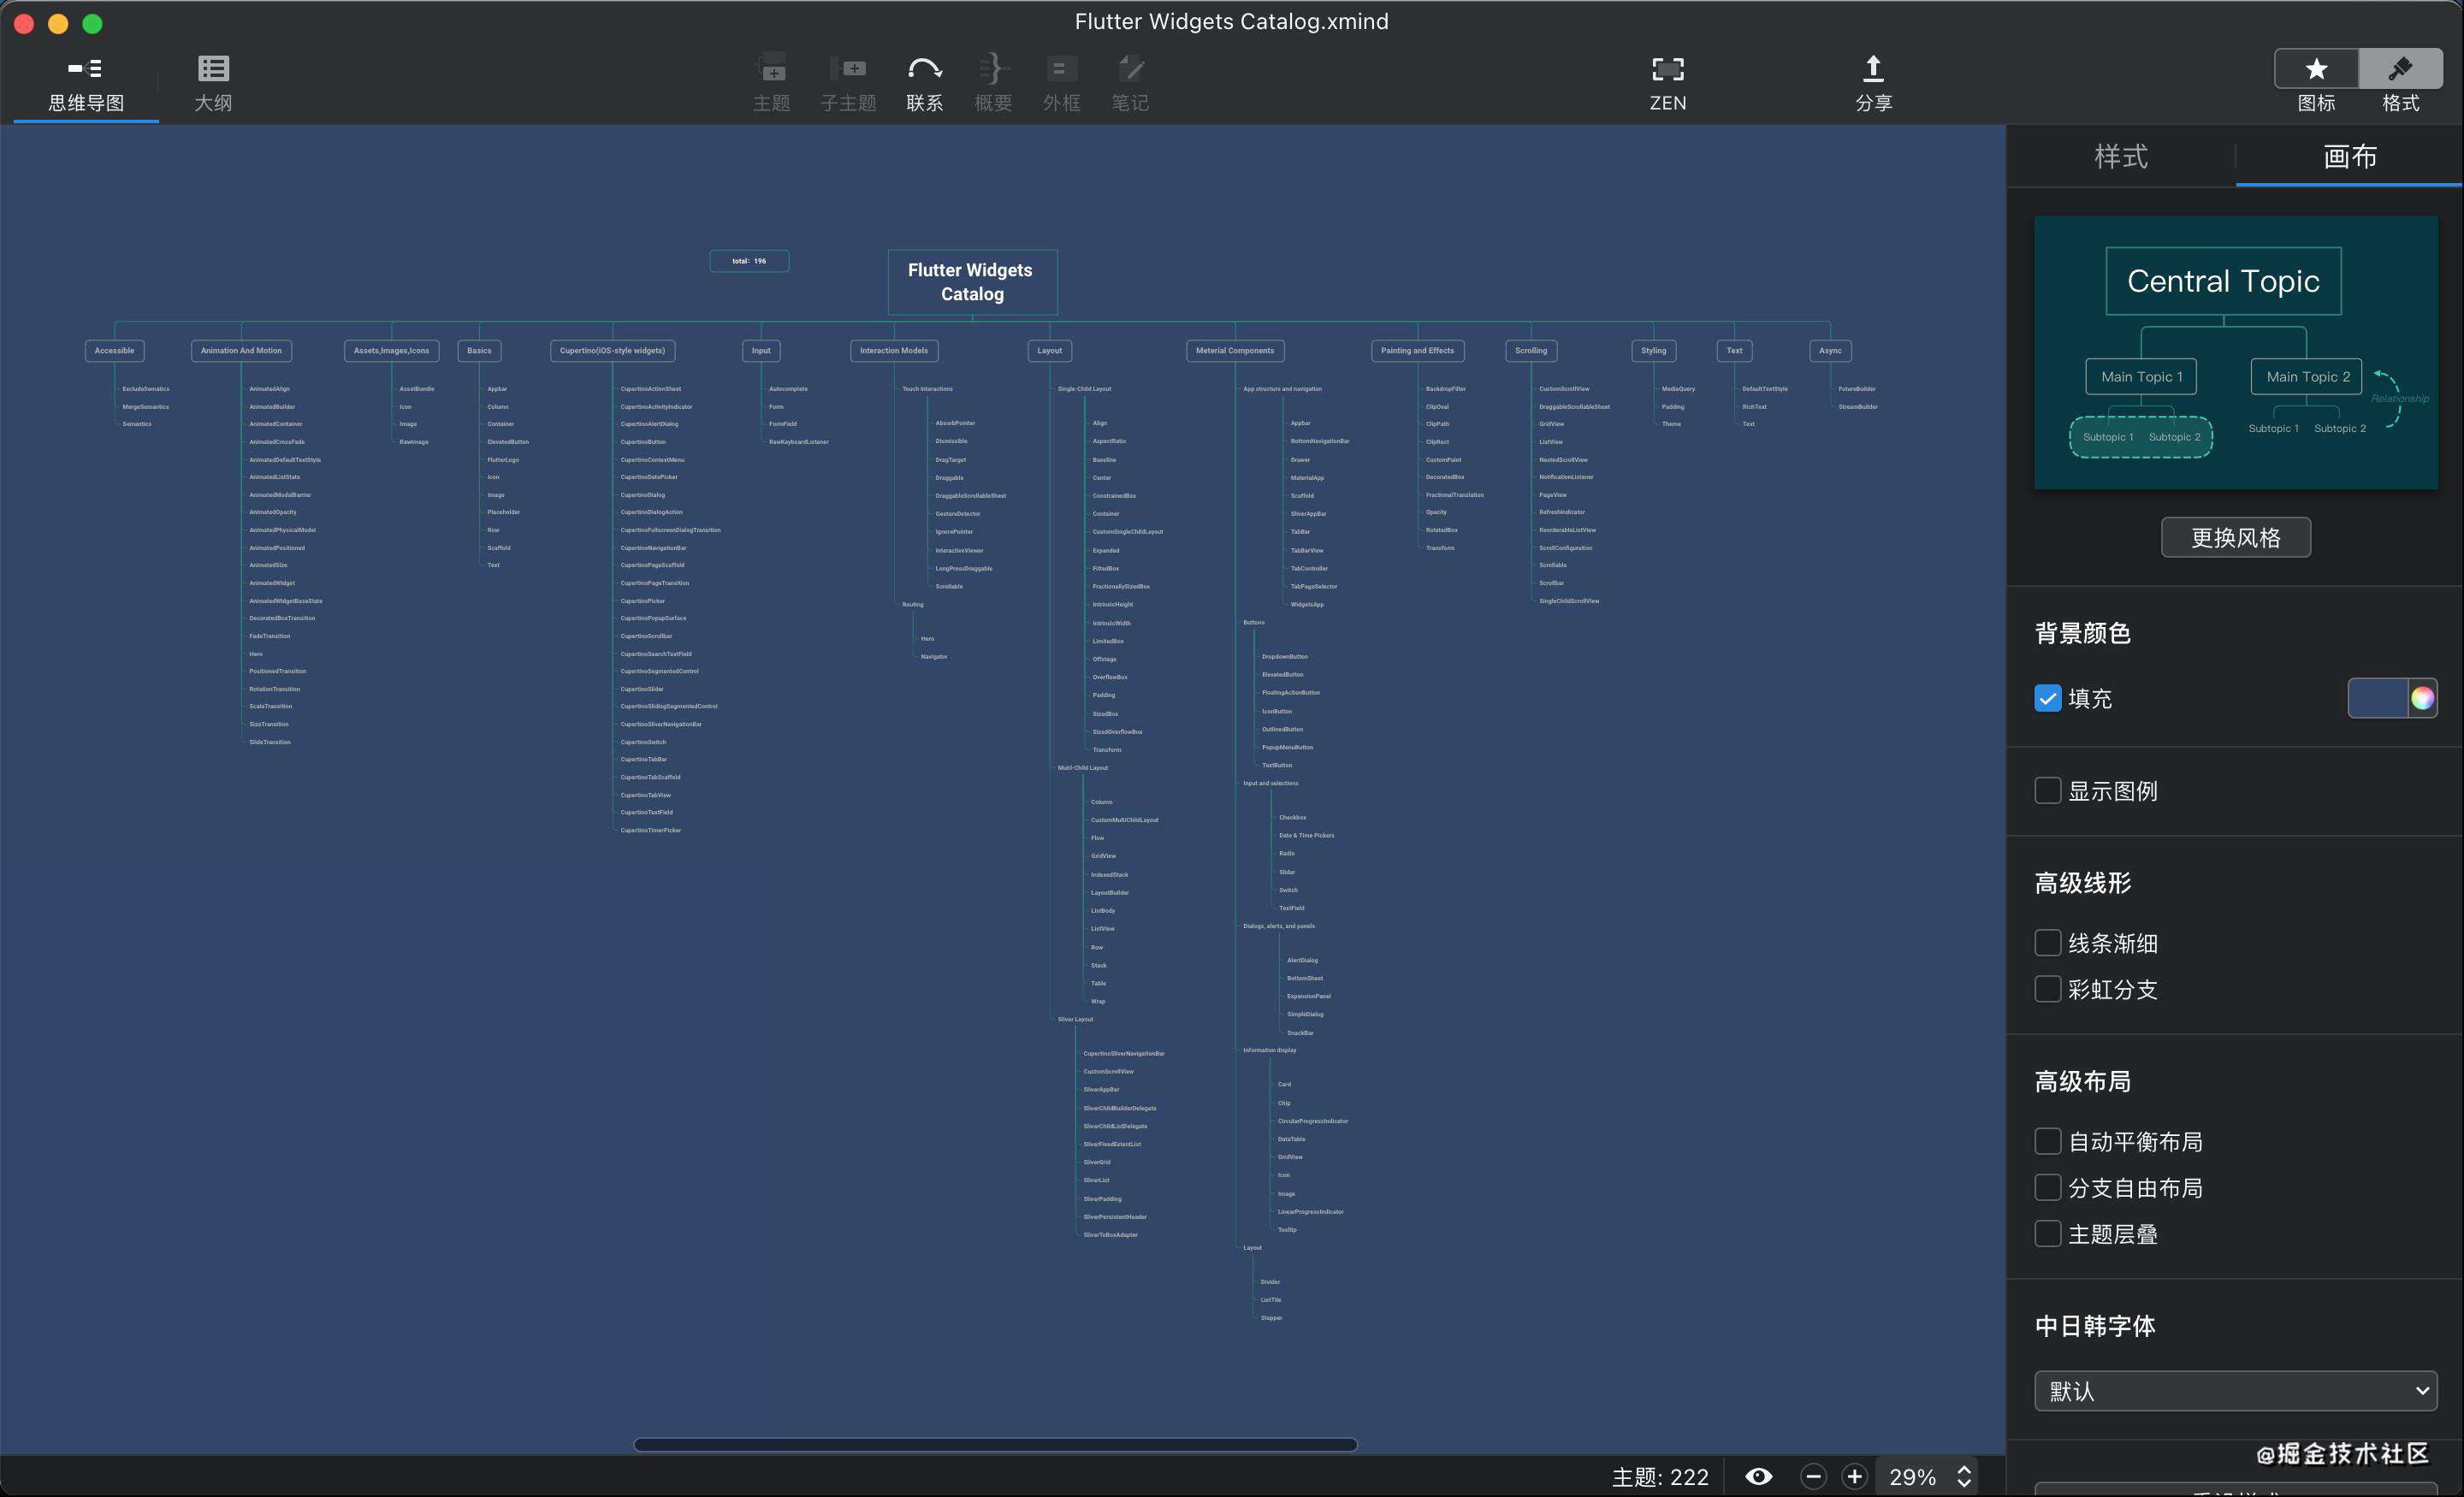Add a Relationship (联系) line

[x=924, y=84]
